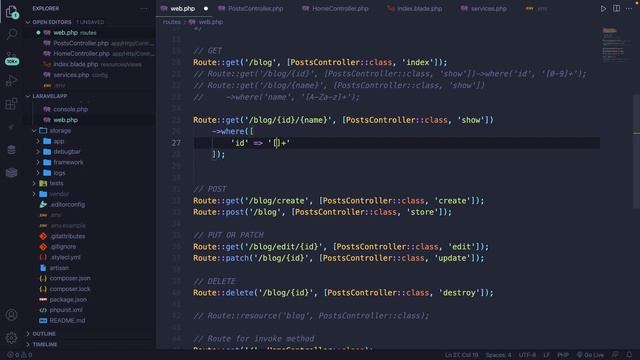Click the feedback icon in status bar
The width and height of the screenshot is (640, 360).
(615, 355)
